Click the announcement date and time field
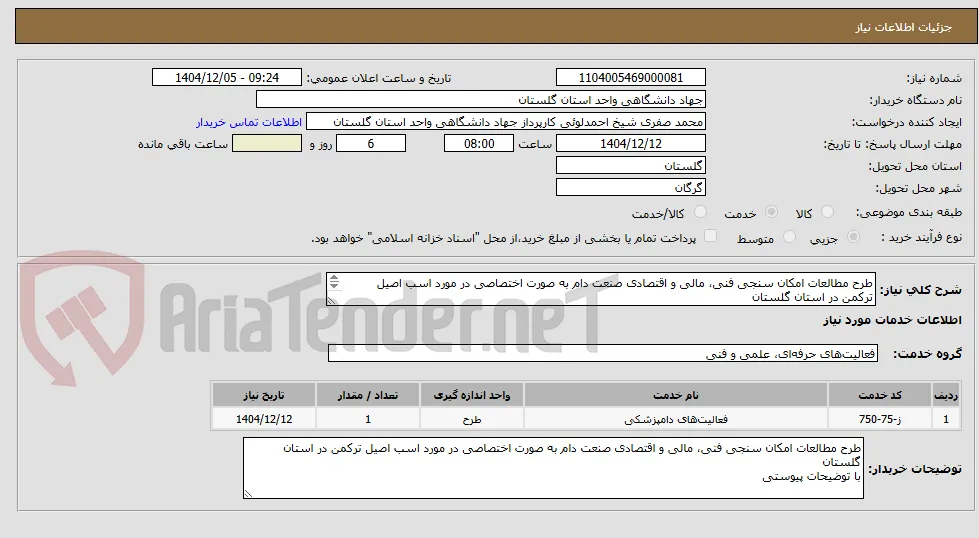 pos(227,77)
